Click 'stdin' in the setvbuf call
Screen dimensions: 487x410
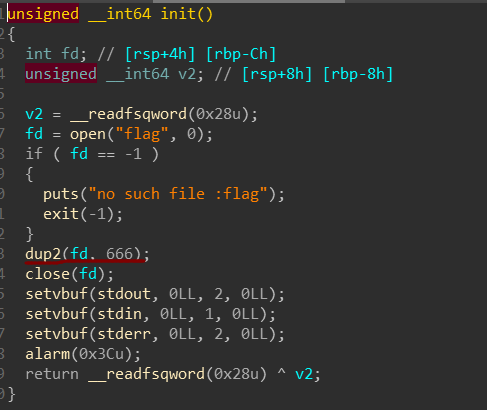(120, 314)
